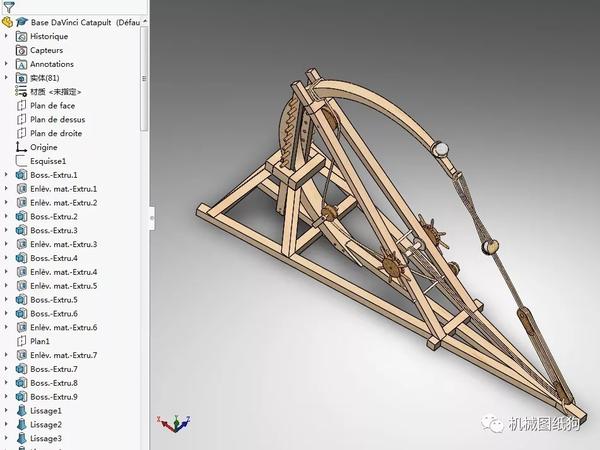Click the 材质 <未指定> material entry
The image size is (600, 450).
pos(55,92)
